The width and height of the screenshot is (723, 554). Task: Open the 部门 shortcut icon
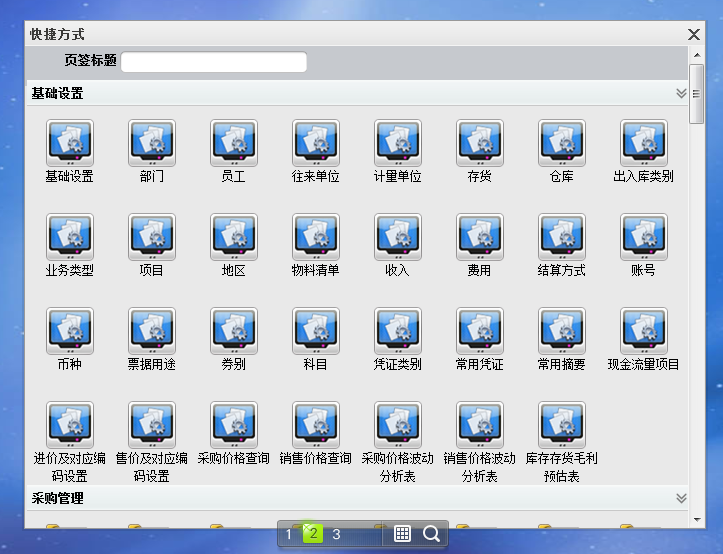(x=152, y=143)
